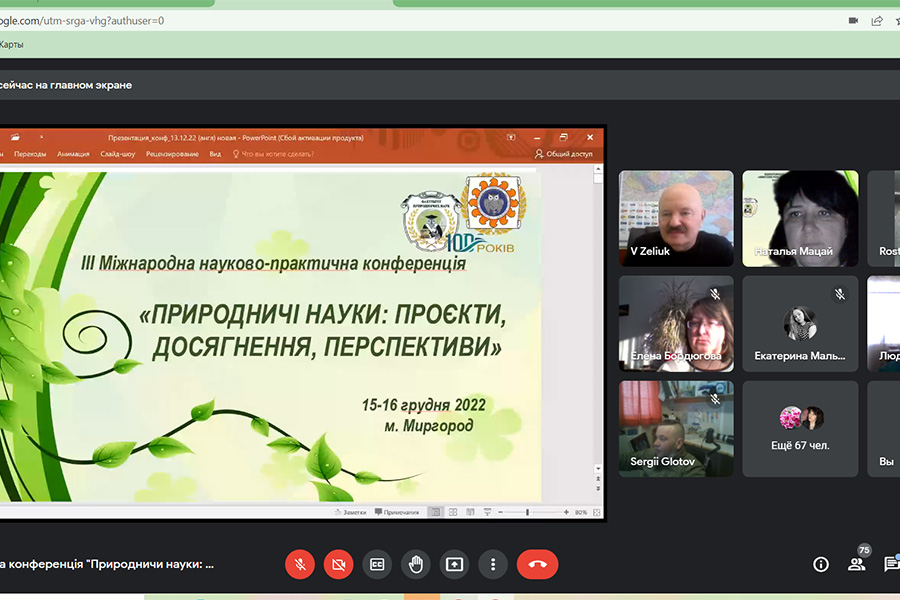Open the 'Ещё 67 чел.' participants tile
900x600 pixels.
click(800, 428)
